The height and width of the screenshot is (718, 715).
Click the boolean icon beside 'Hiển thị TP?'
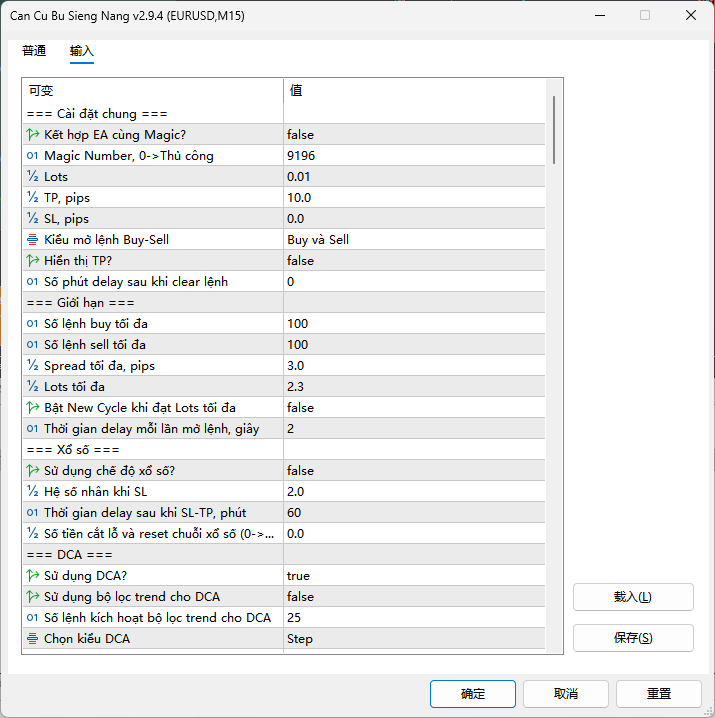tap(32, 261)
